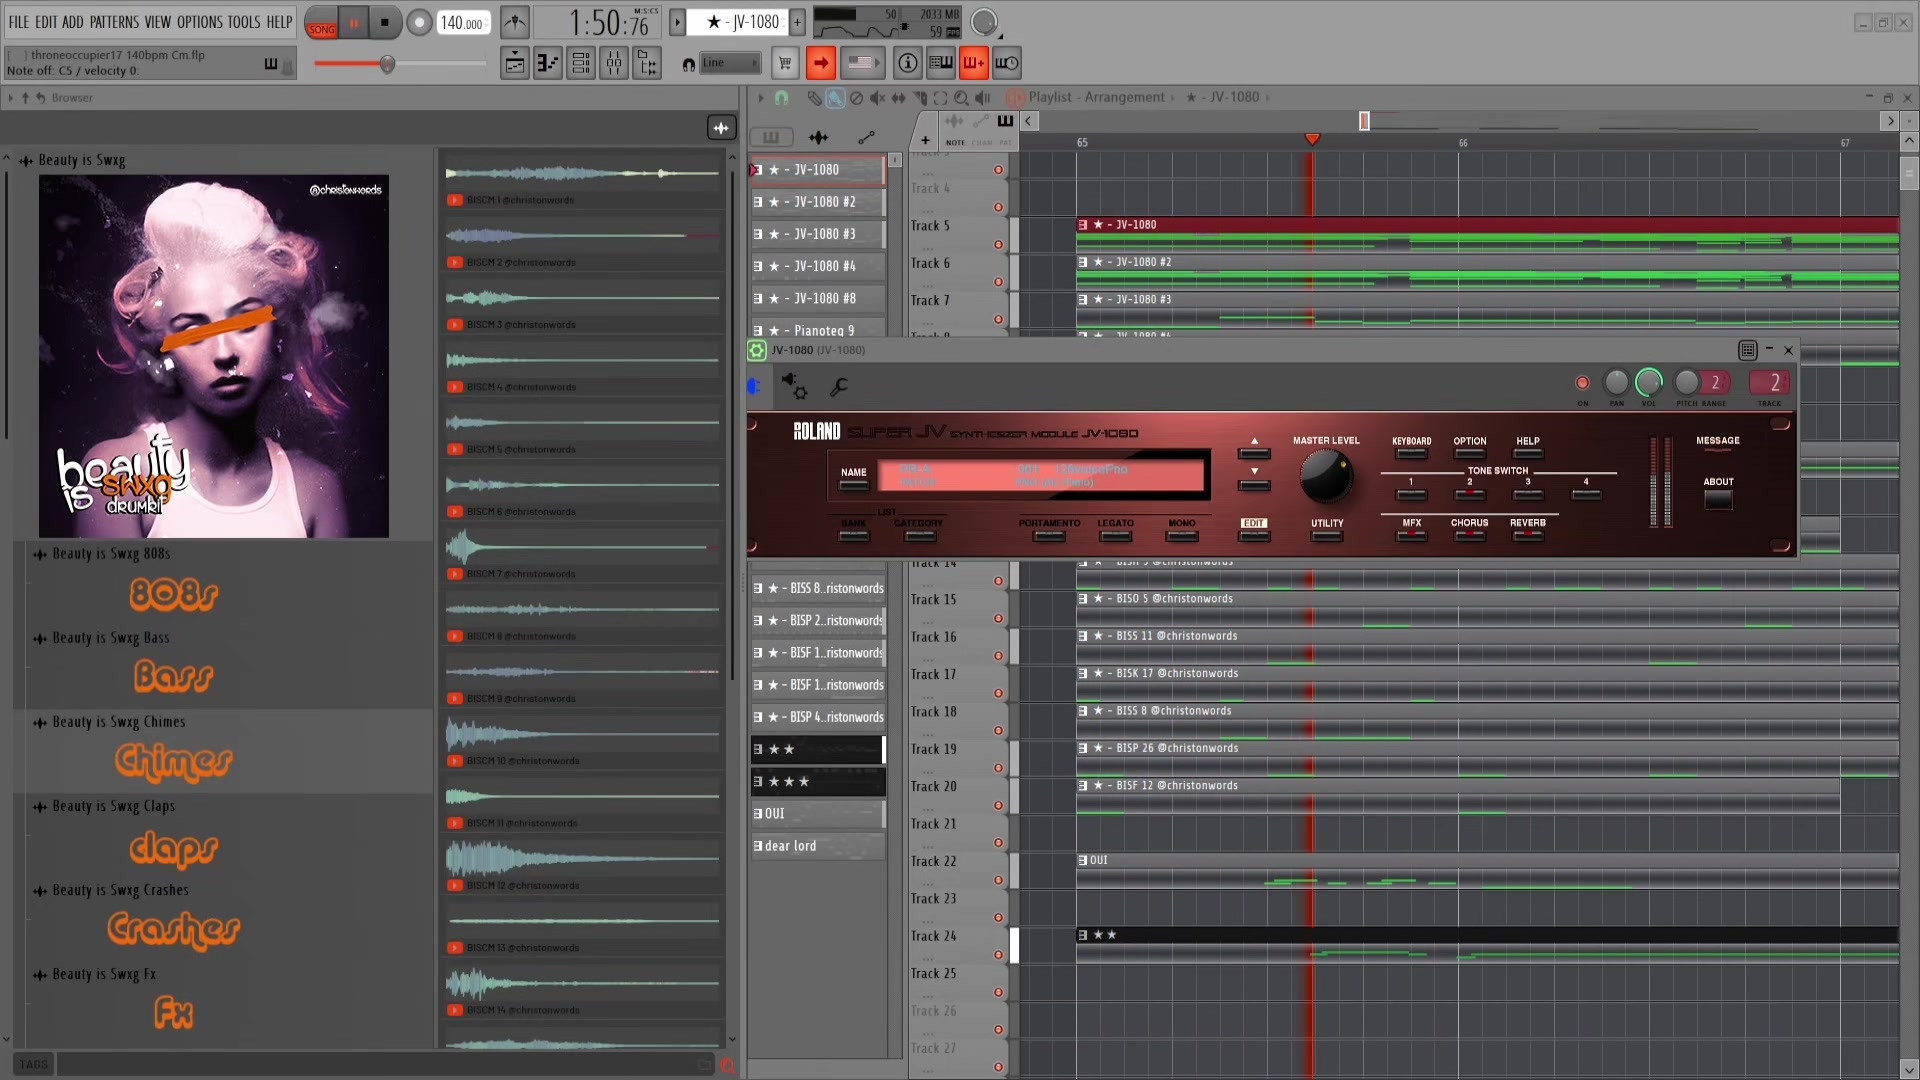This screenshot has width=1920, height=1080.
Task: Open the snap Line dropdown
Action: tap(729, 63)
